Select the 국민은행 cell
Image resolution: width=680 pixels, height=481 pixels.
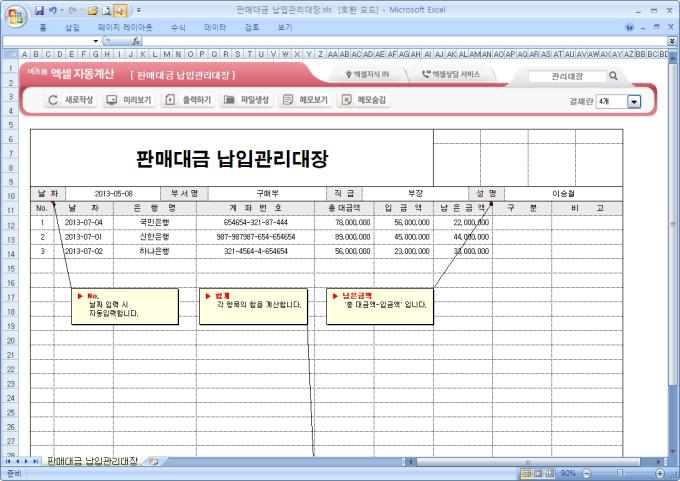coord(155,223)
